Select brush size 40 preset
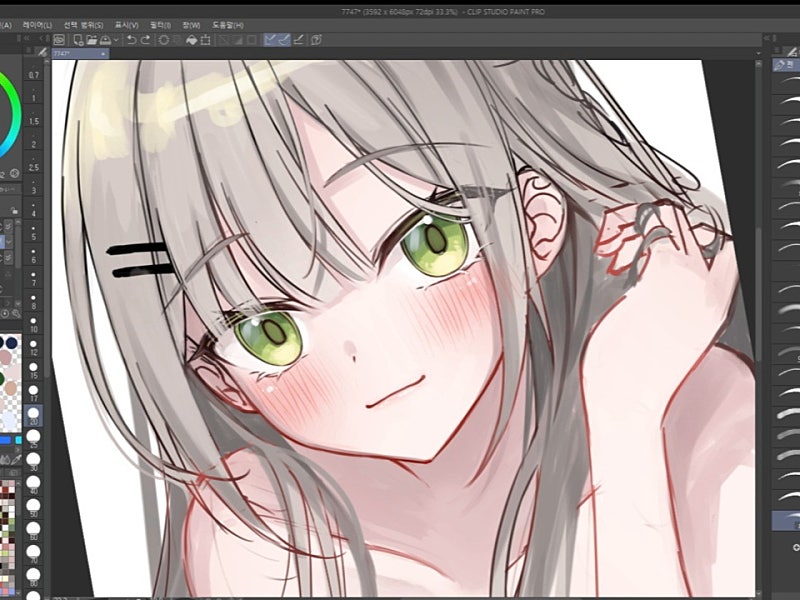 point(33,485)
